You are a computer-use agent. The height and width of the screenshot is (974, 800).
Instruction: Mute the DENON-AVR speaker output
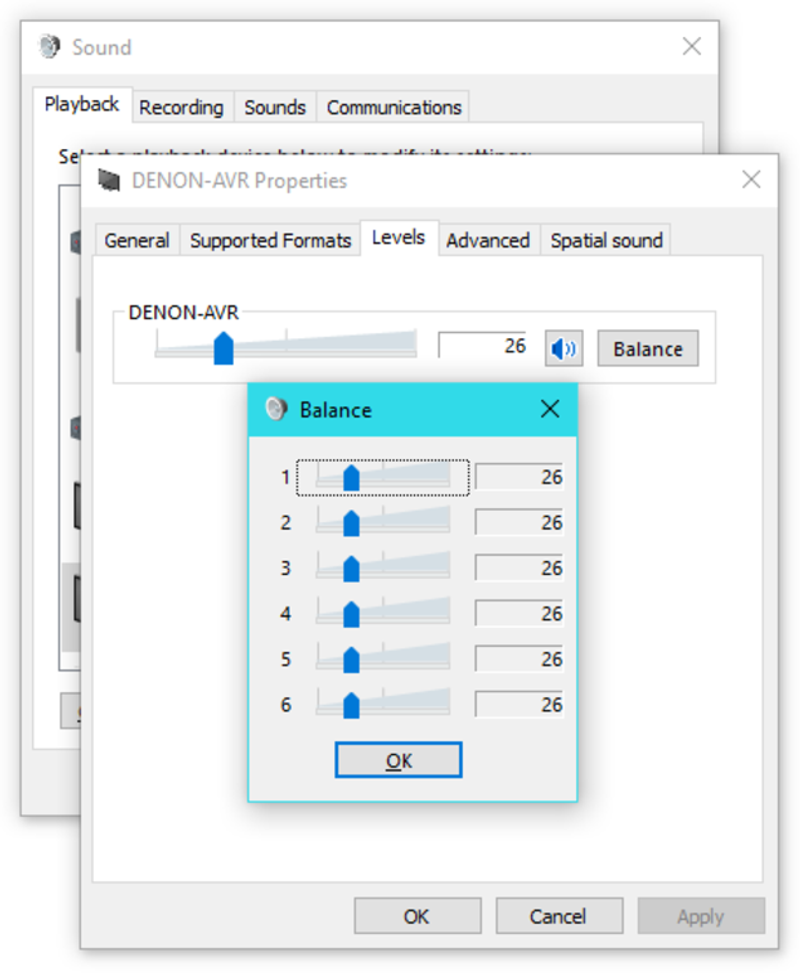pyautogui.click(x=563, y=348)
